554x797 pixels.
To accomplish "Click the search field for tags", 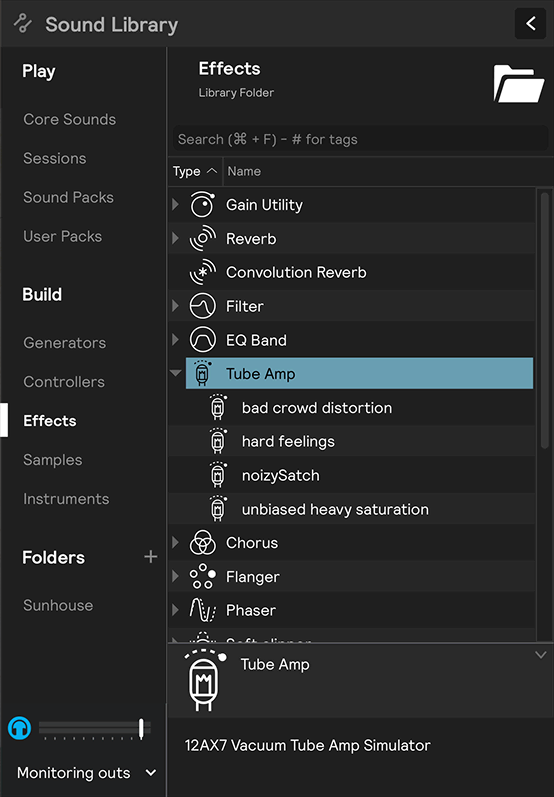I will coord(360,139).
